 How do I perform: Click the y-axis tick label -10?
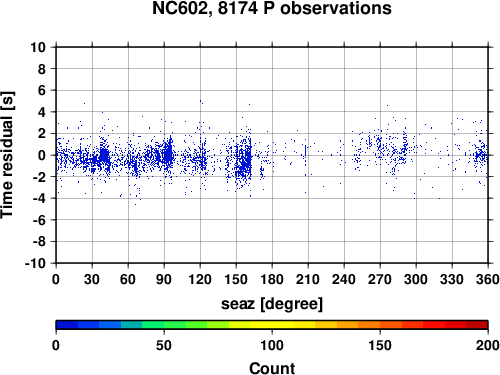[x=35, y=263]
